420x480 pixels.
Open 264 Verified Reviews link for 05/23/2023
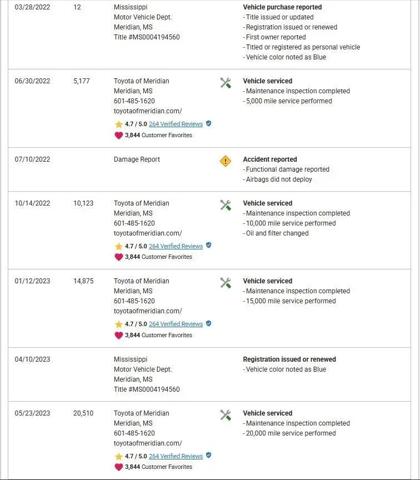click(176, 456)
